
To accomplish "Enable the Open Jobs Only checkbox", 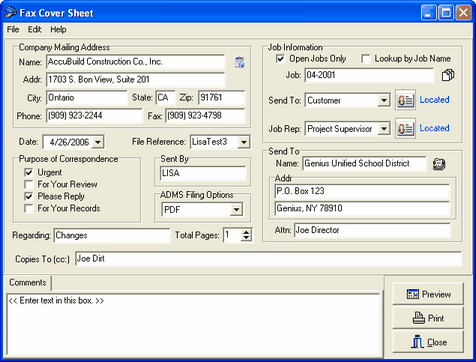I will click(280, 59).
